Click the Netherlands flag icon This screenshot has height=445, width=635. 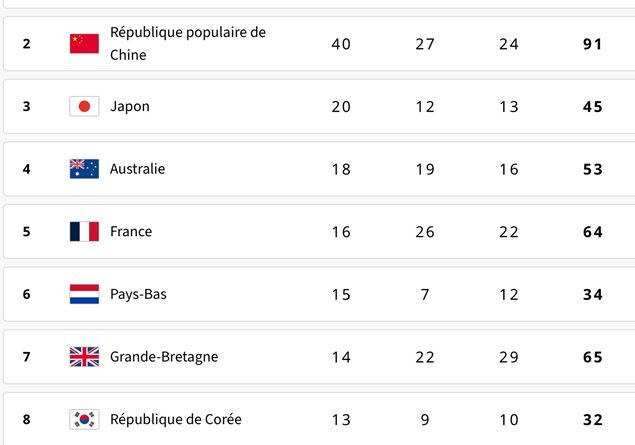tap(84, 294)
